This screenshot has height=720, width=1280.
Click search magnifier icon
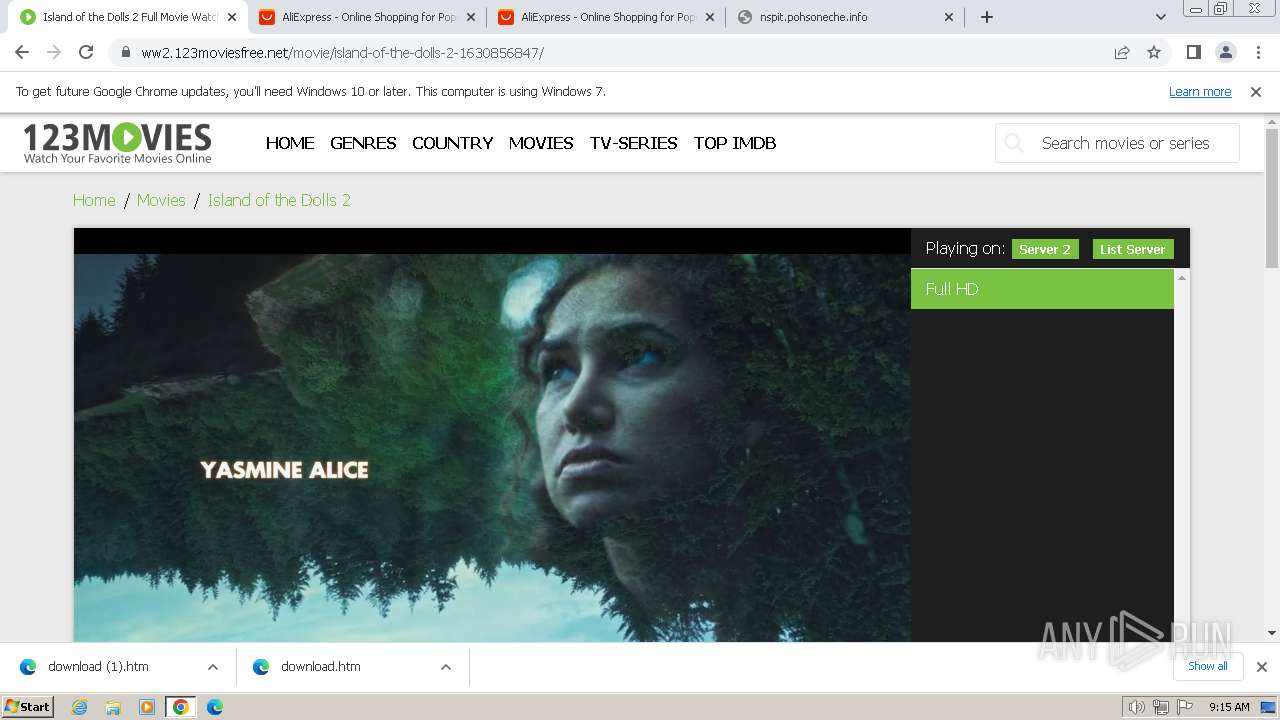[1014, 143]
